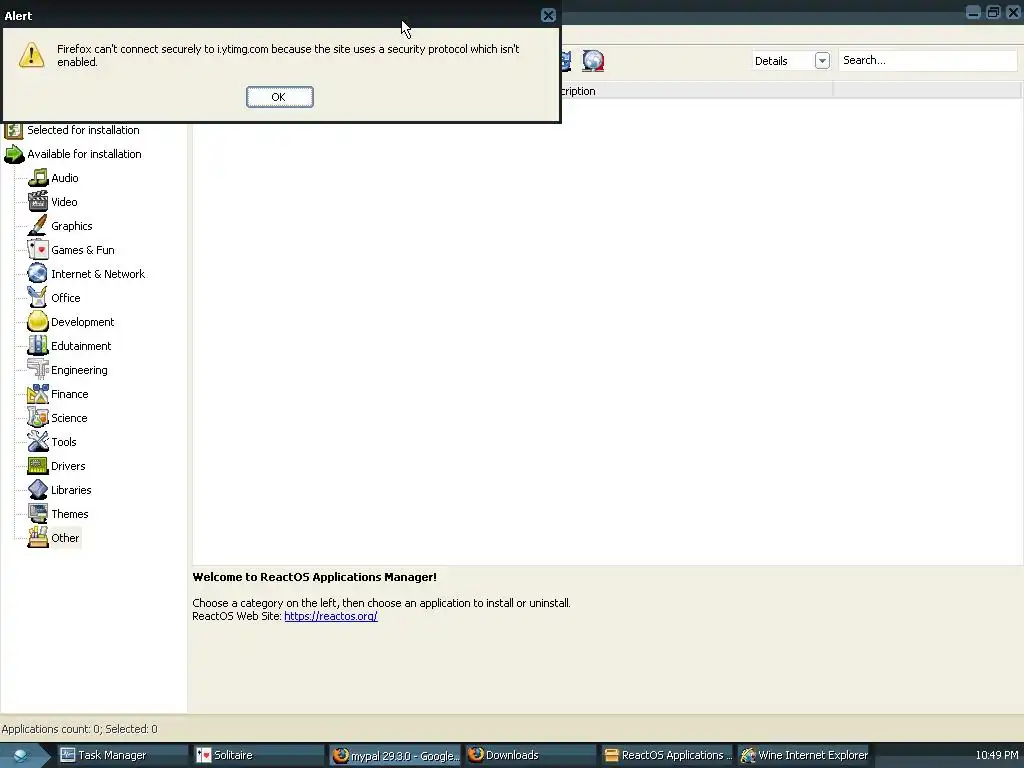The height and width of the screenshot is (768, 1024).
Task: Switch to Downloads taskbar button
Action: (x=531, y=755)
